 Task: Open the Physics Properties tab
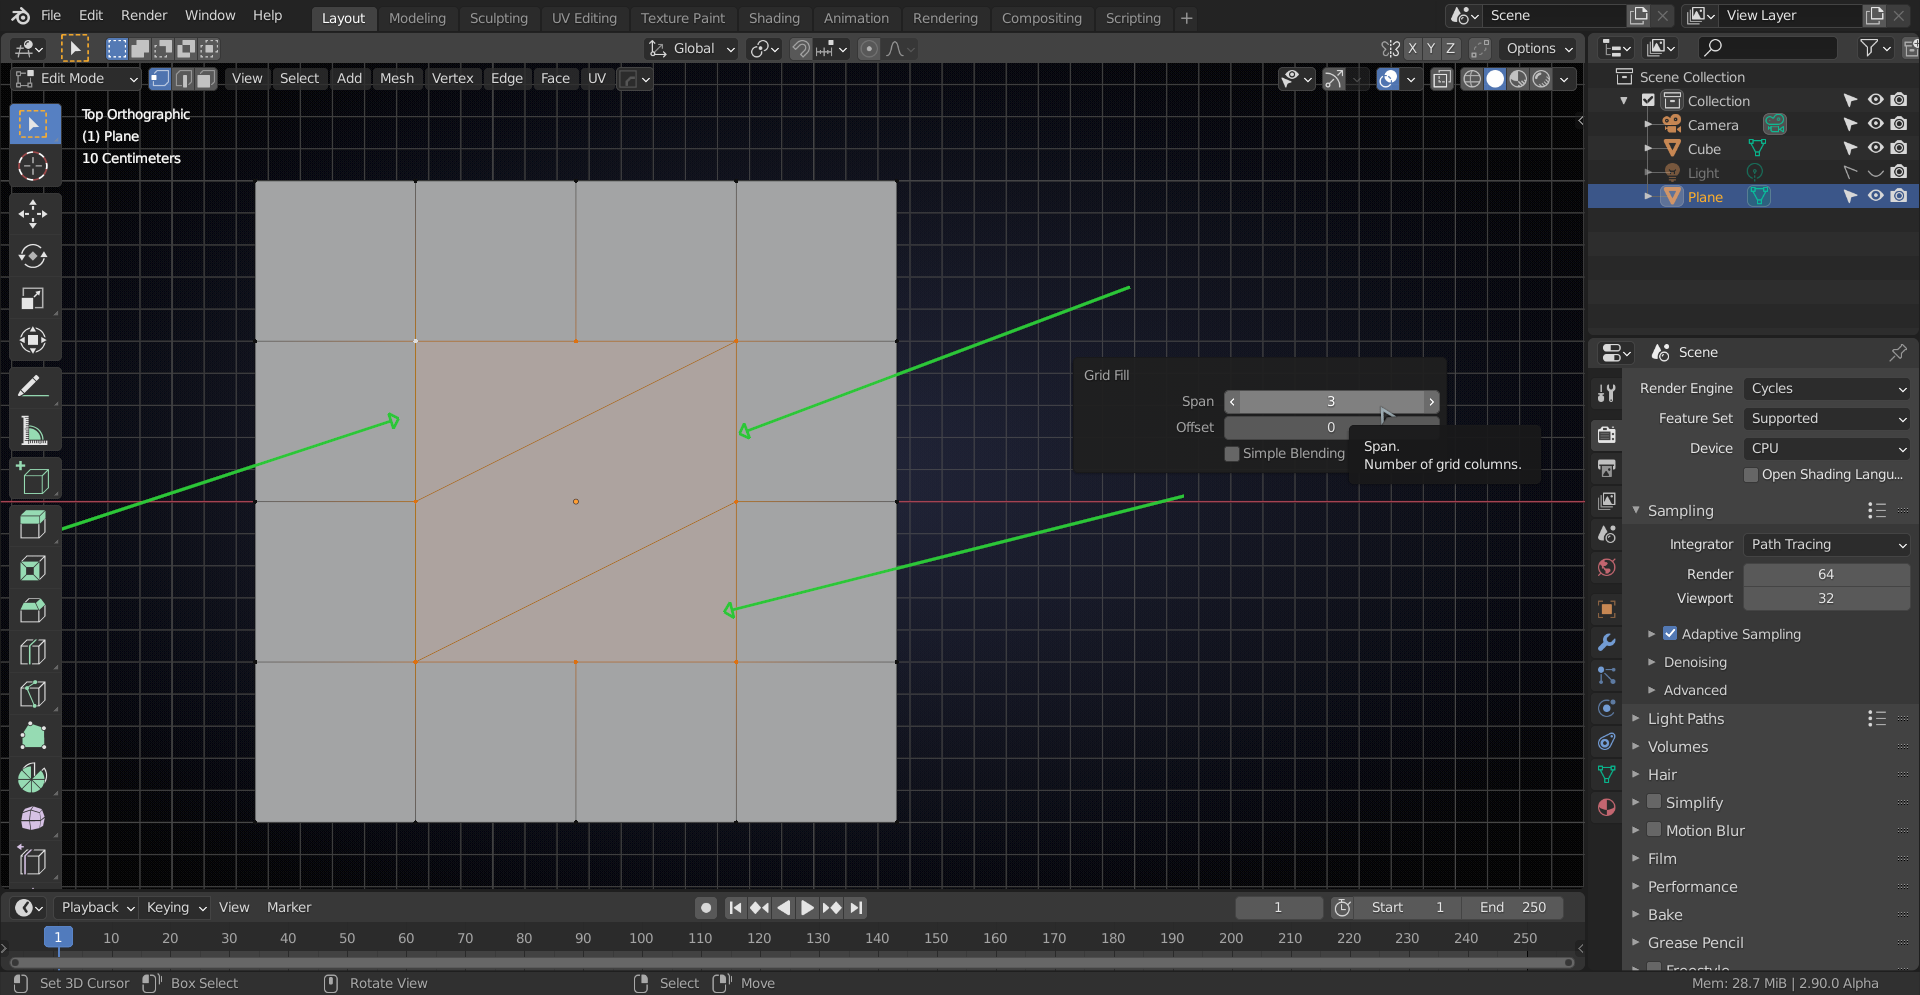1606,708
